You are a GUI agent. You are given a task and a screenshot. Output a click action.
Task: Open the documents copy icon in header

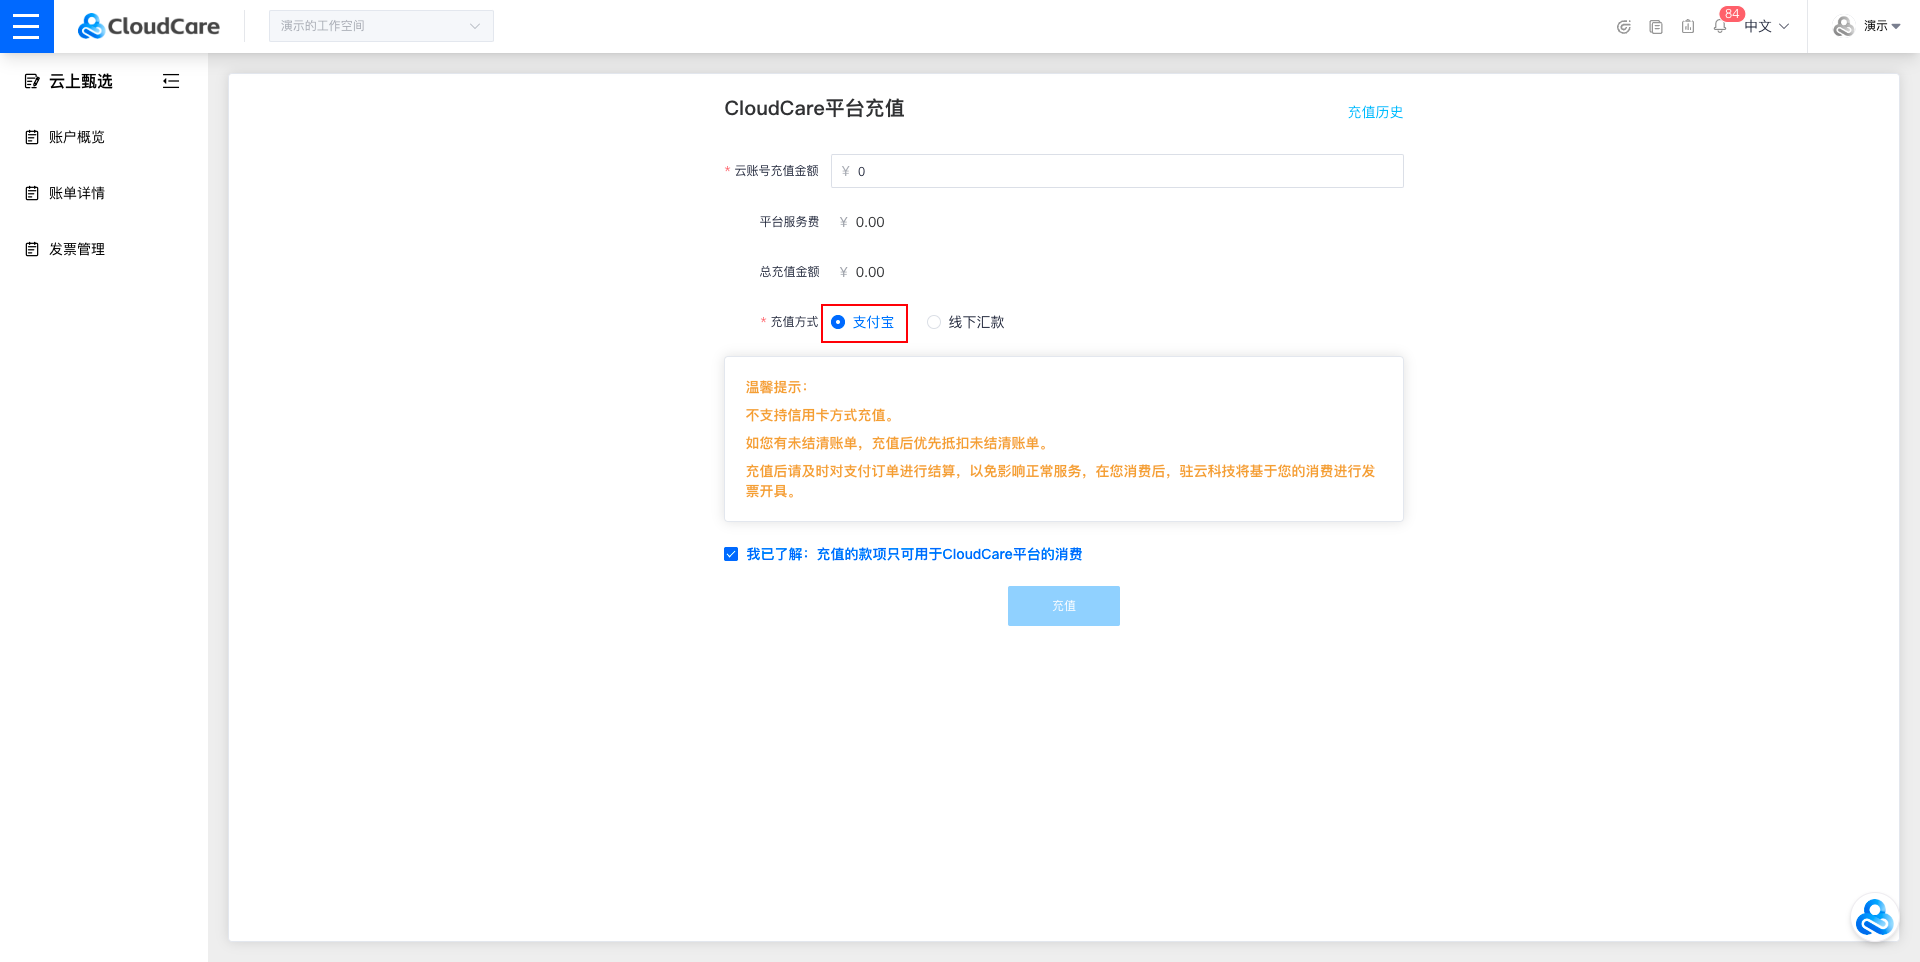[x=1656, y=27]
